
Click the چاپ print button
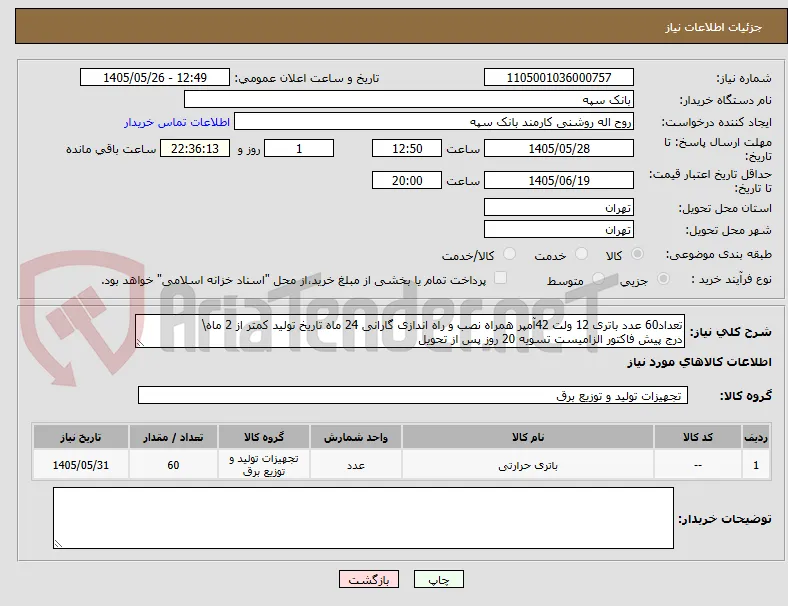tap(438, 579)
